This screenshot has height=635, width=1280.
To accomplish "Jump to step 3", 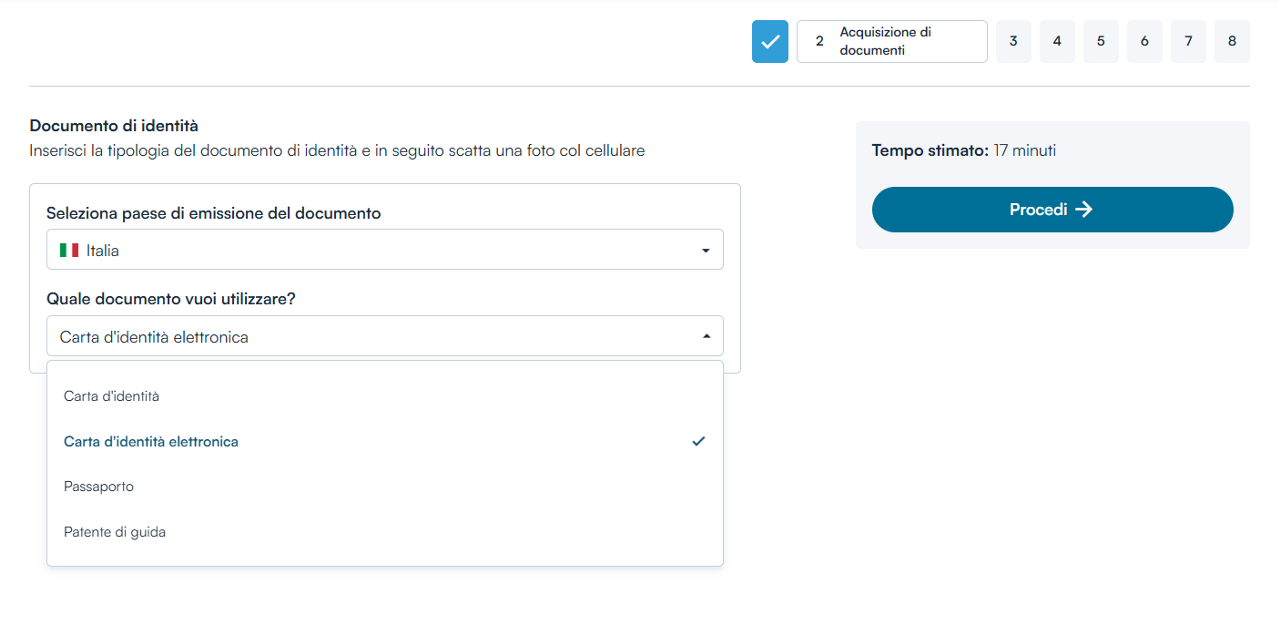I will (1013, 42).
